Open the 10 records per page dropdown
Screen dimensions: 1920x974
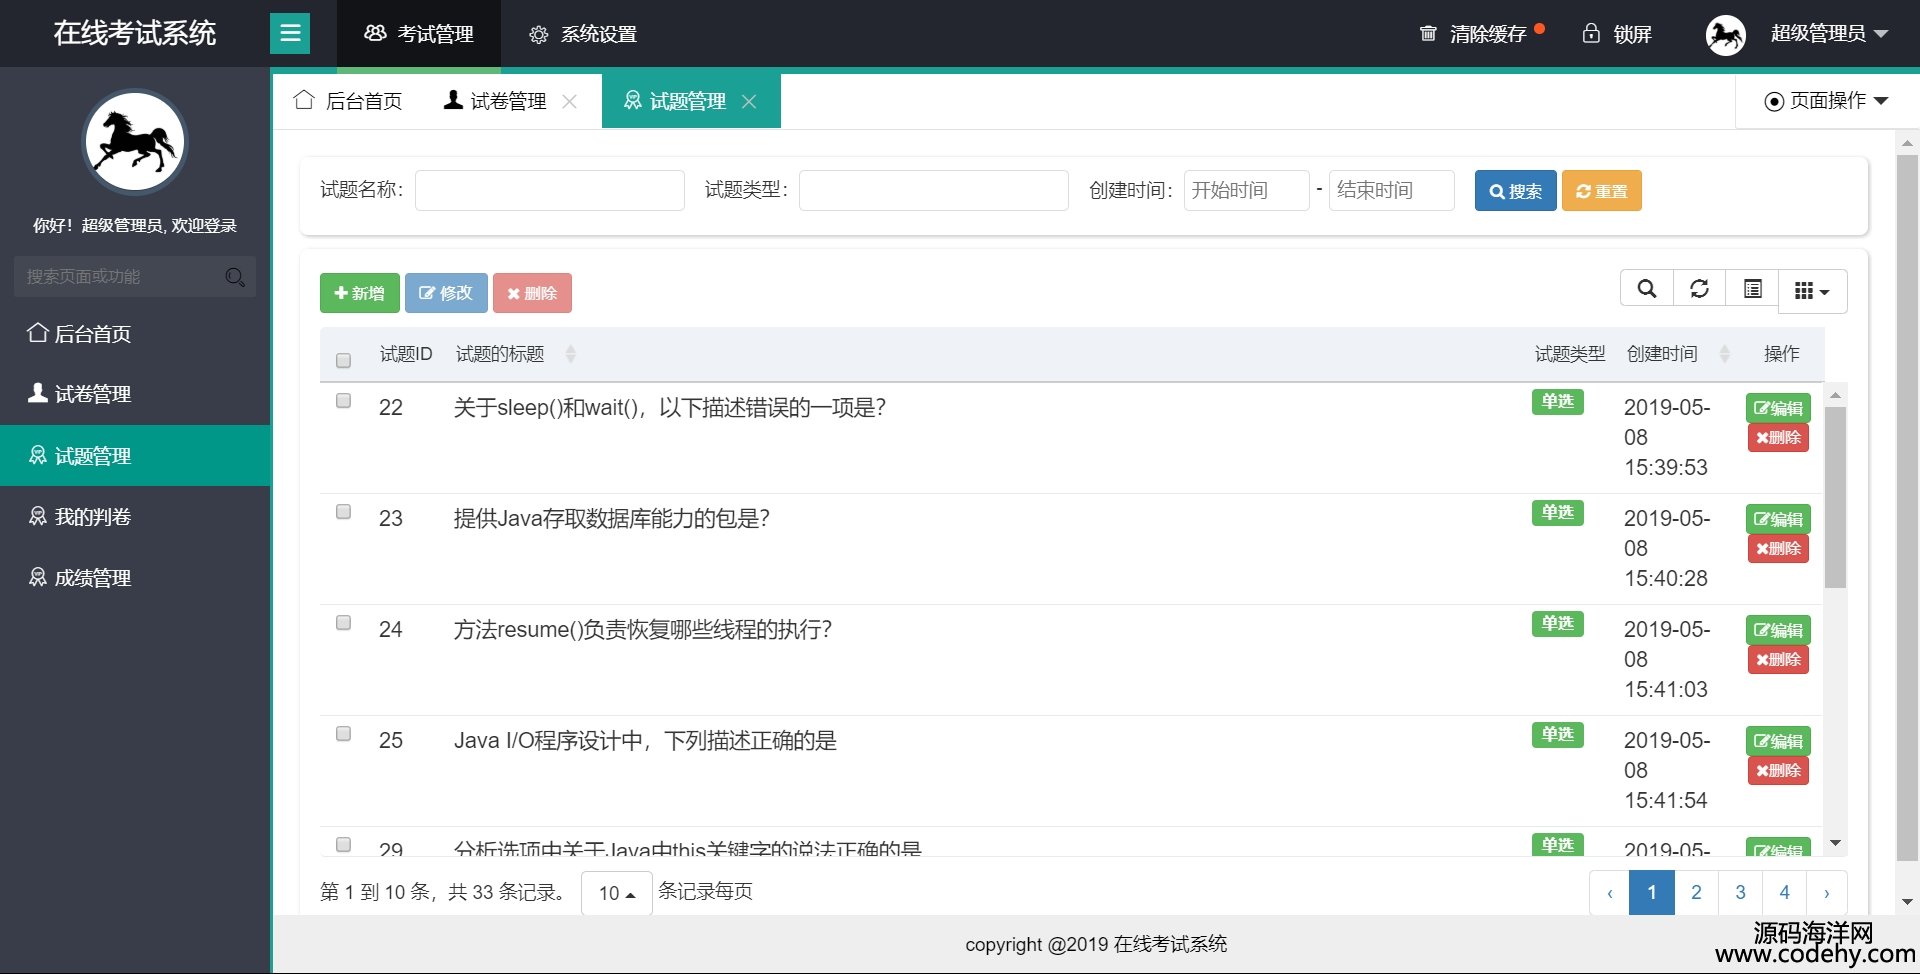616,893
